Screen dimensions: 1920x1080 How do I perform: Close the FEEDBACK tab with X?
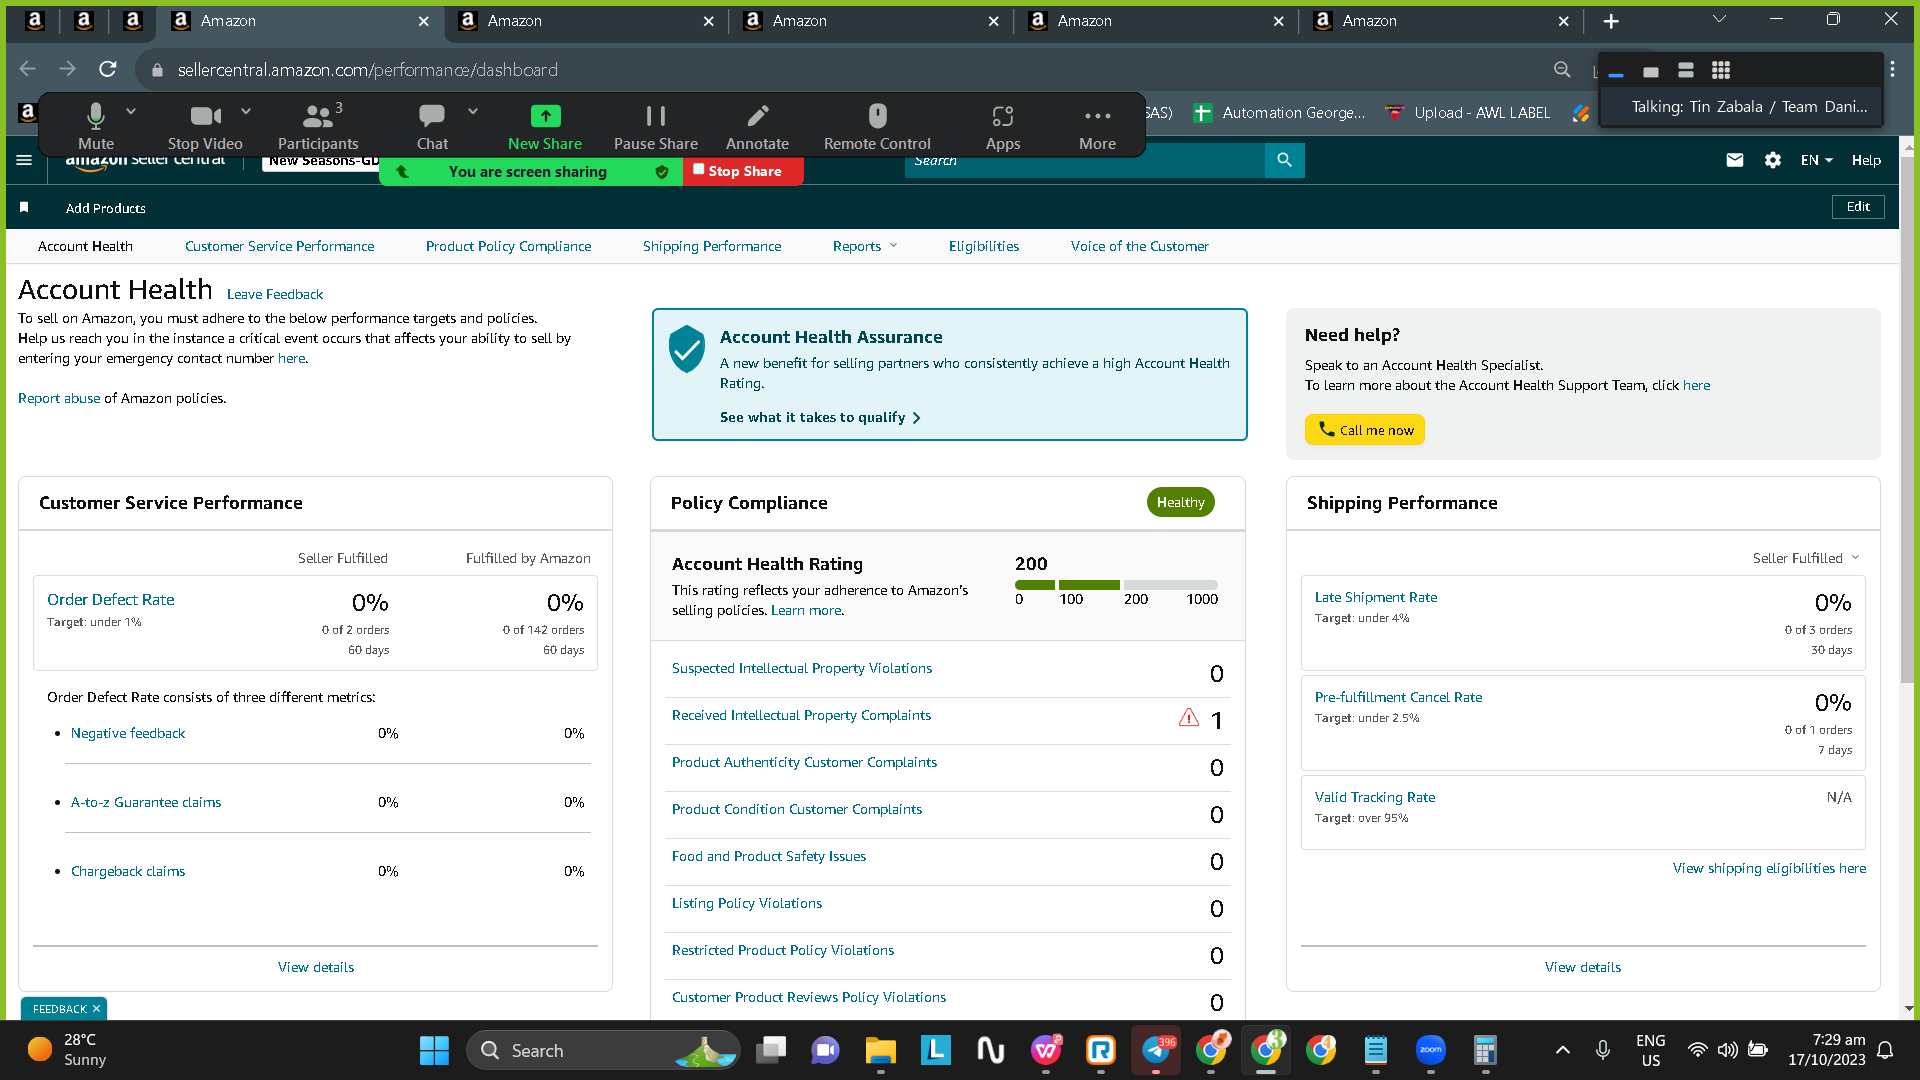click(x=96, y=1009)
